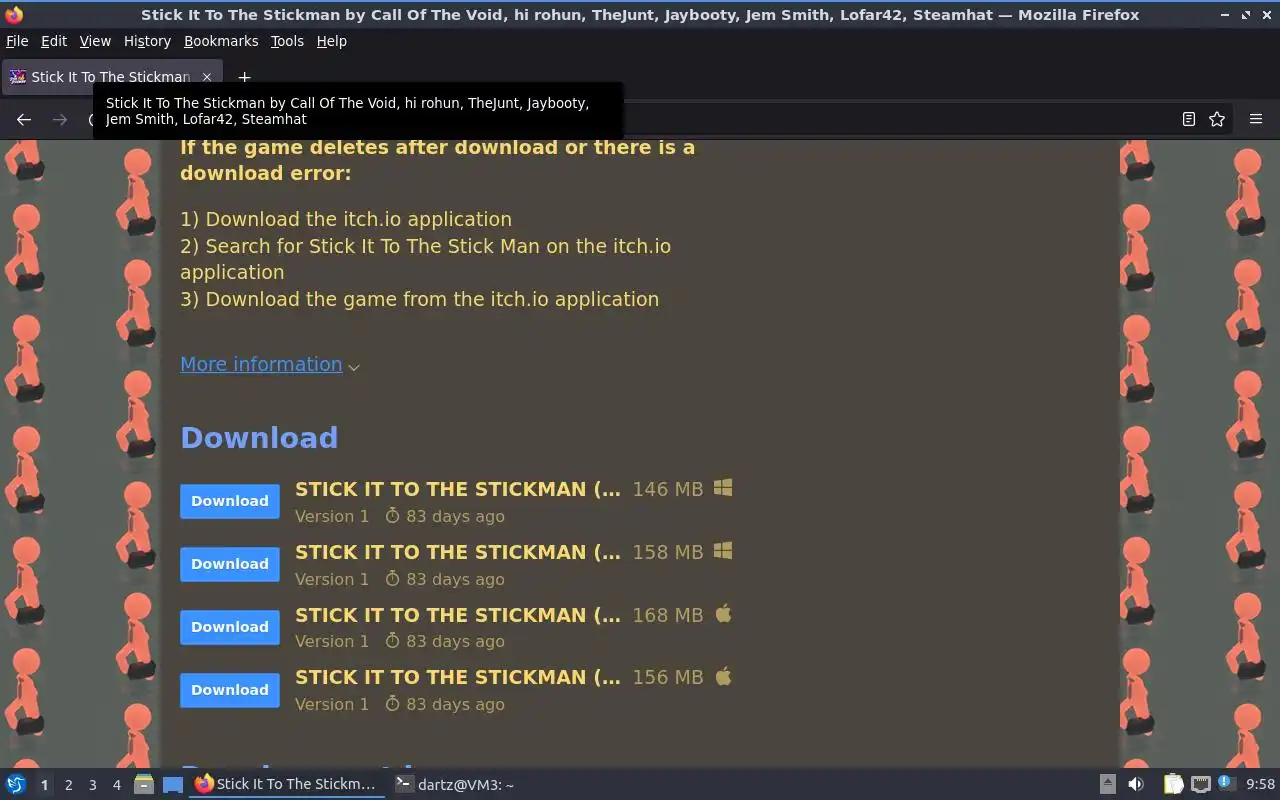Open the file manager from the taskbar
Screen dimensions: 1280x800
point(144,784)
